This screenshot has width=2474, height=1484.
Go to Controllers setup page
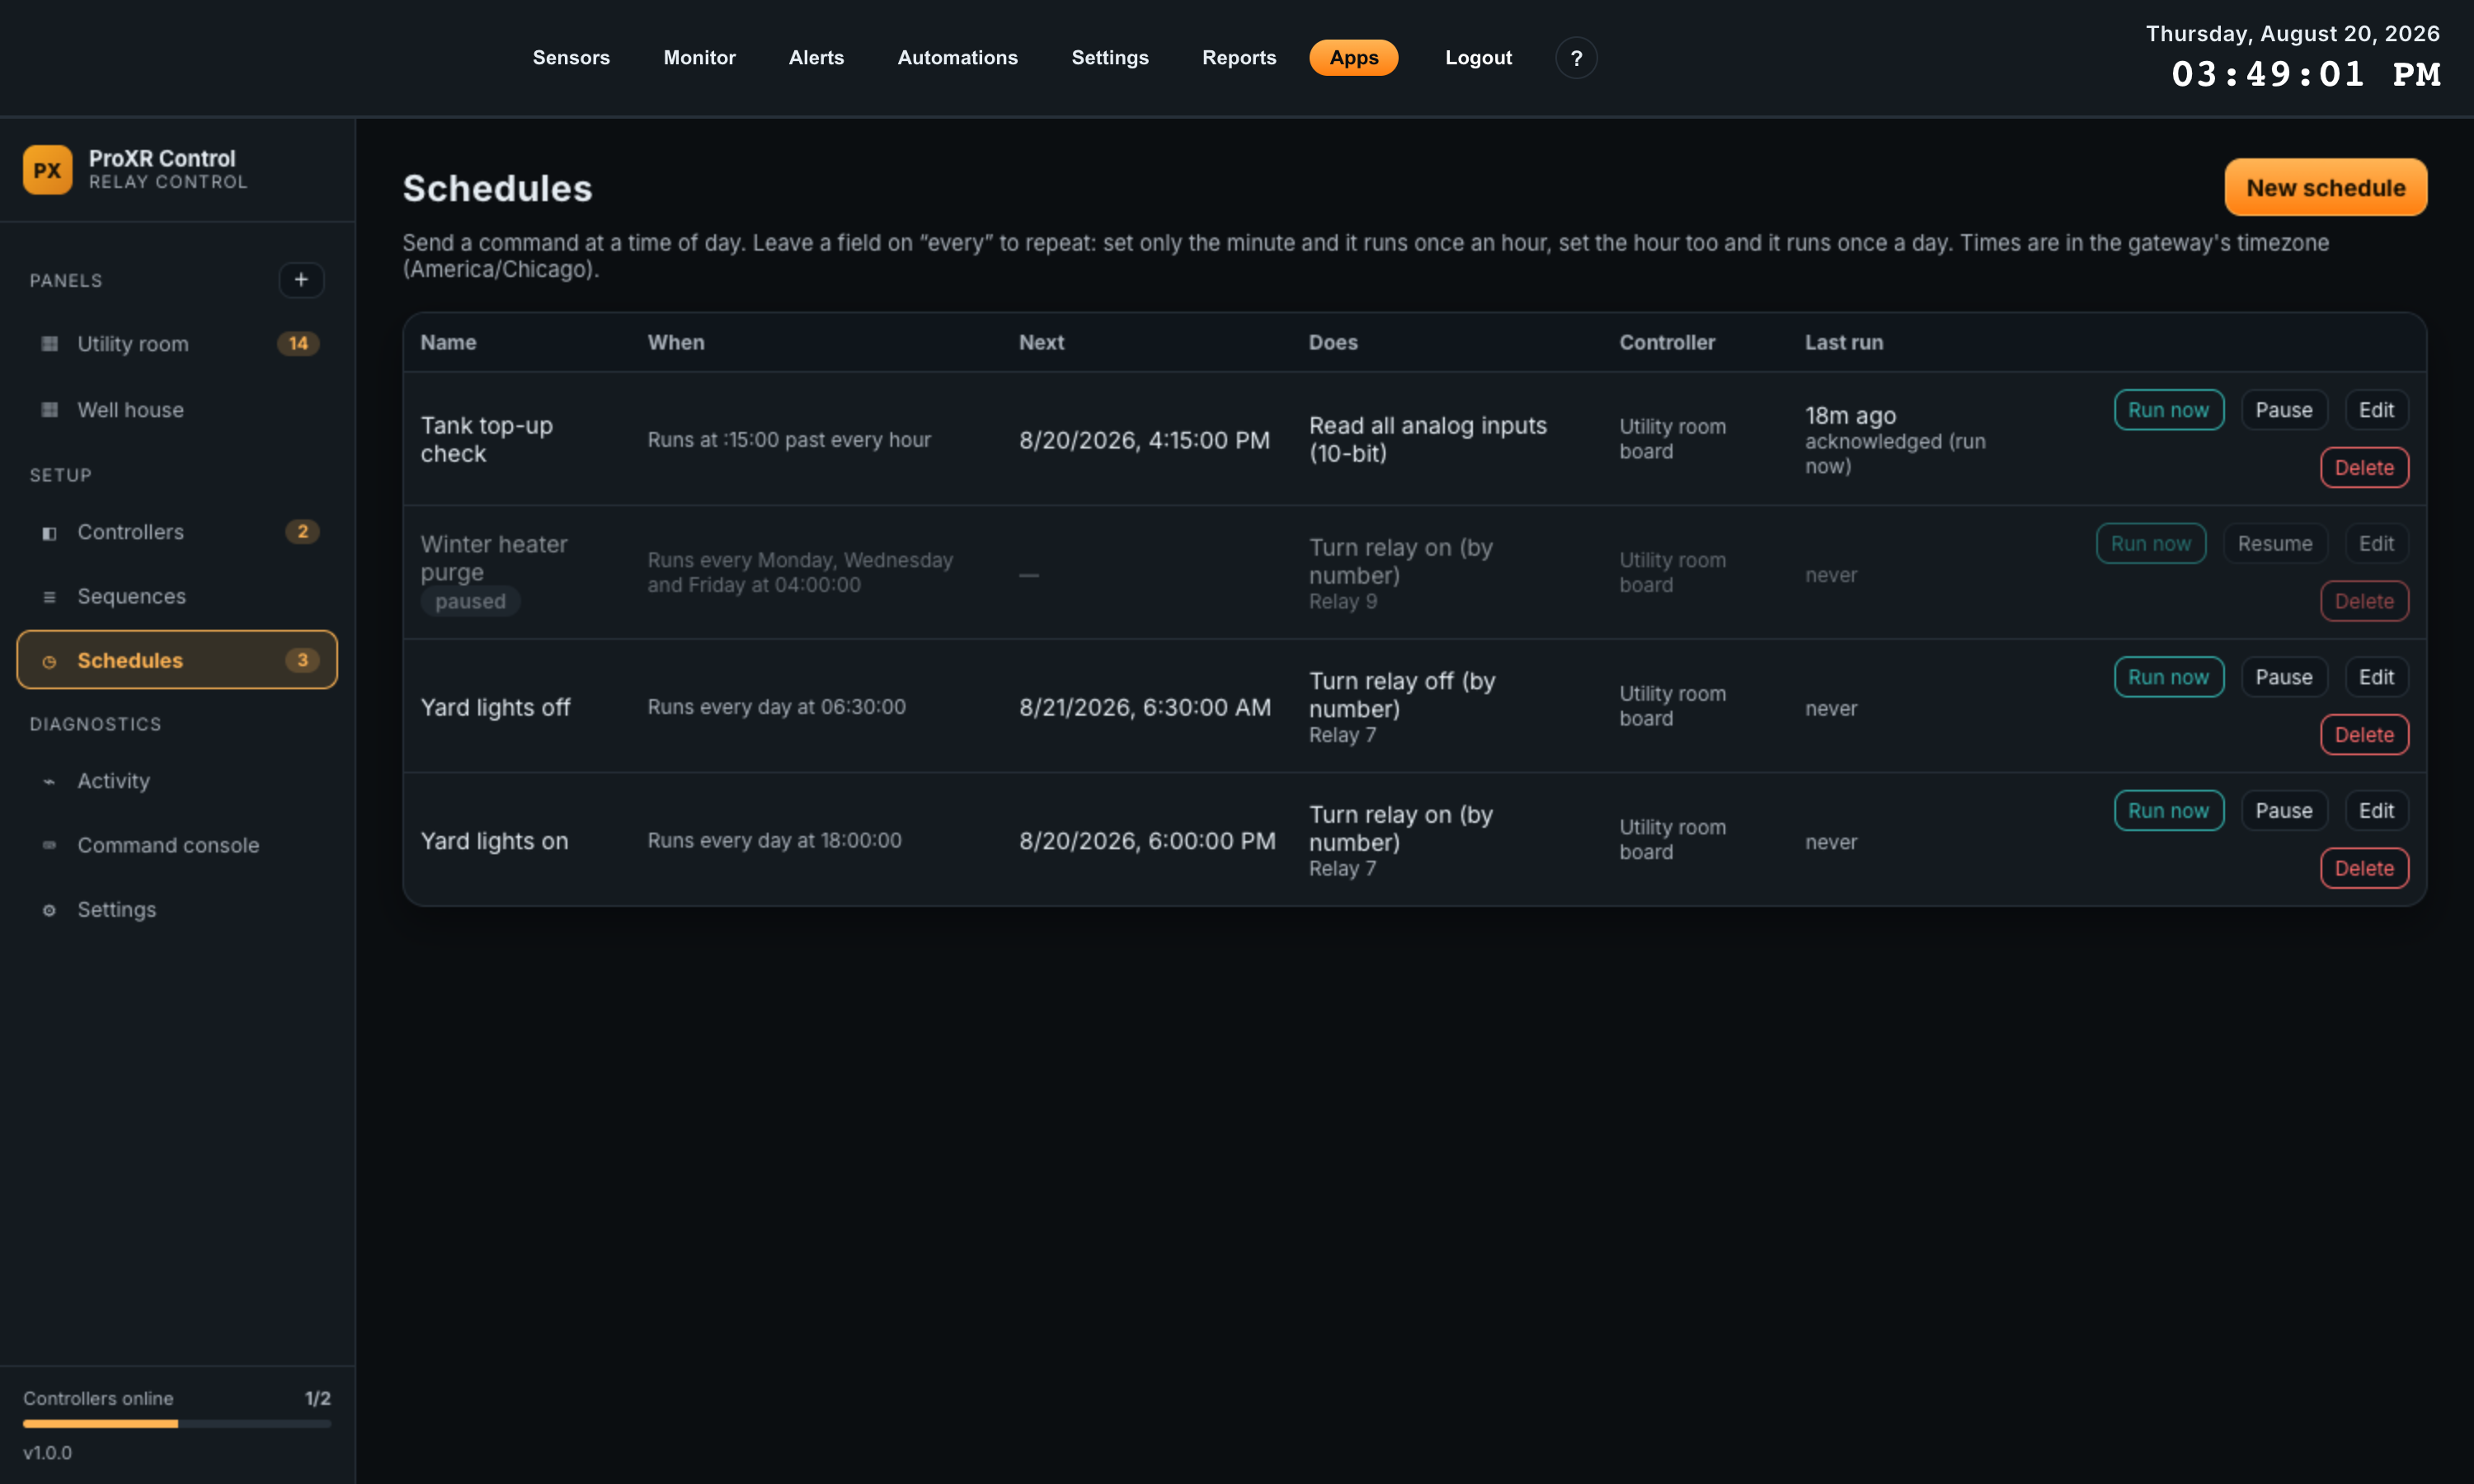coord(177,532)
